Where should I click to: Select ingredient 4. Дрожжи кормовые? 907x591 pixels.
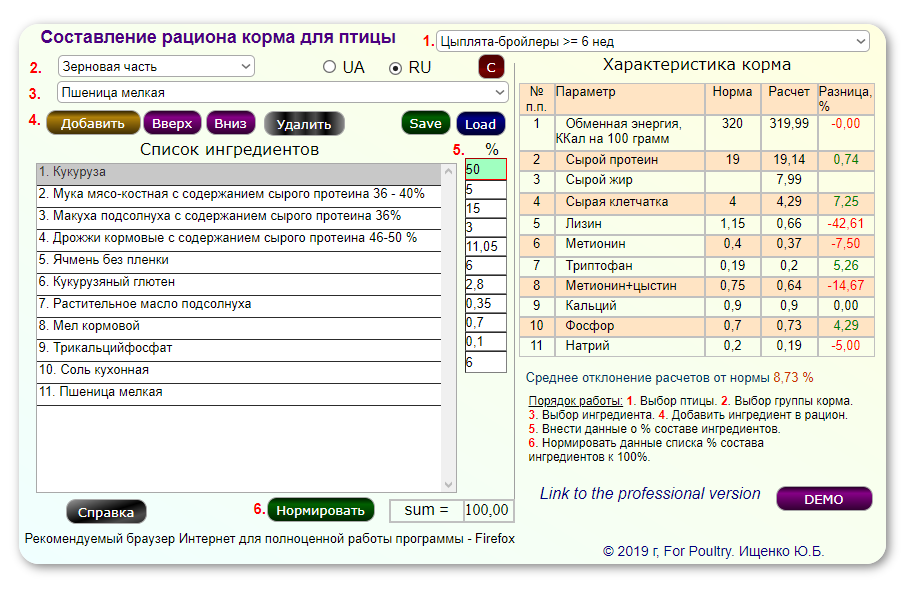tap(239, 239)
